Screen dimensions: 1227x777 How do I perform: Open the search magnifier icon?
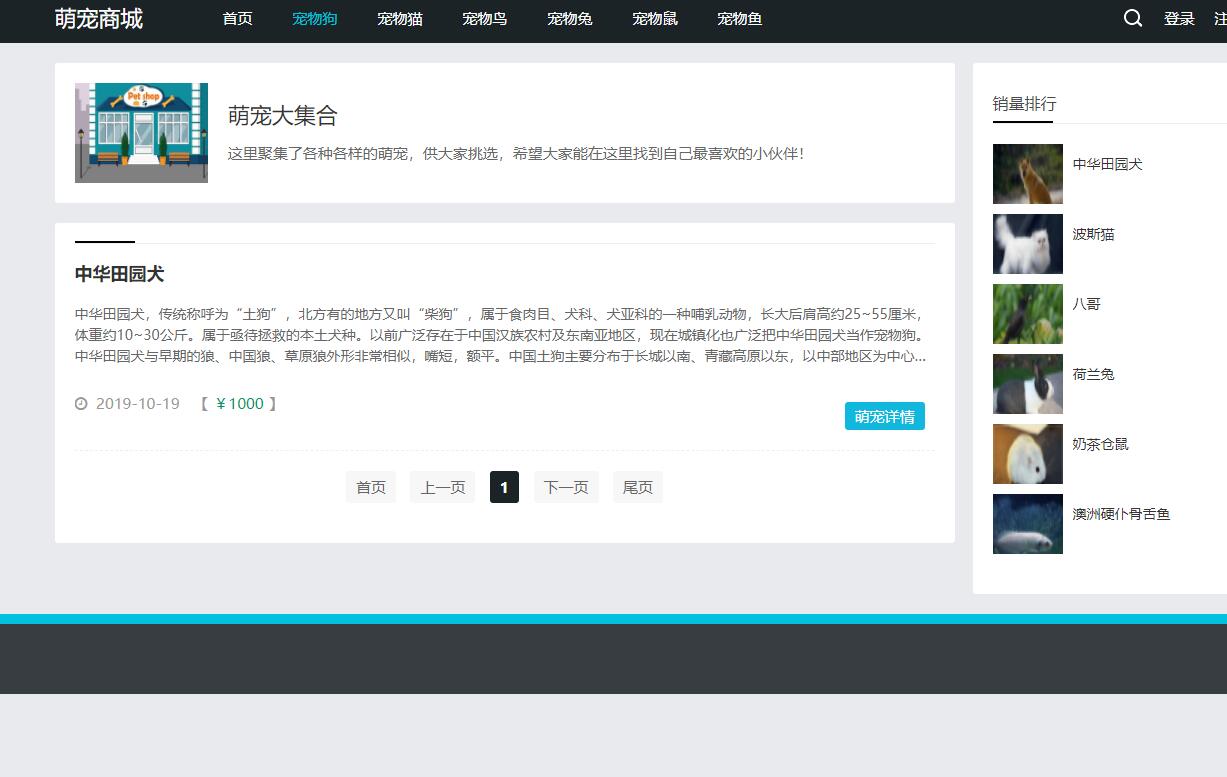[1132, 17]
